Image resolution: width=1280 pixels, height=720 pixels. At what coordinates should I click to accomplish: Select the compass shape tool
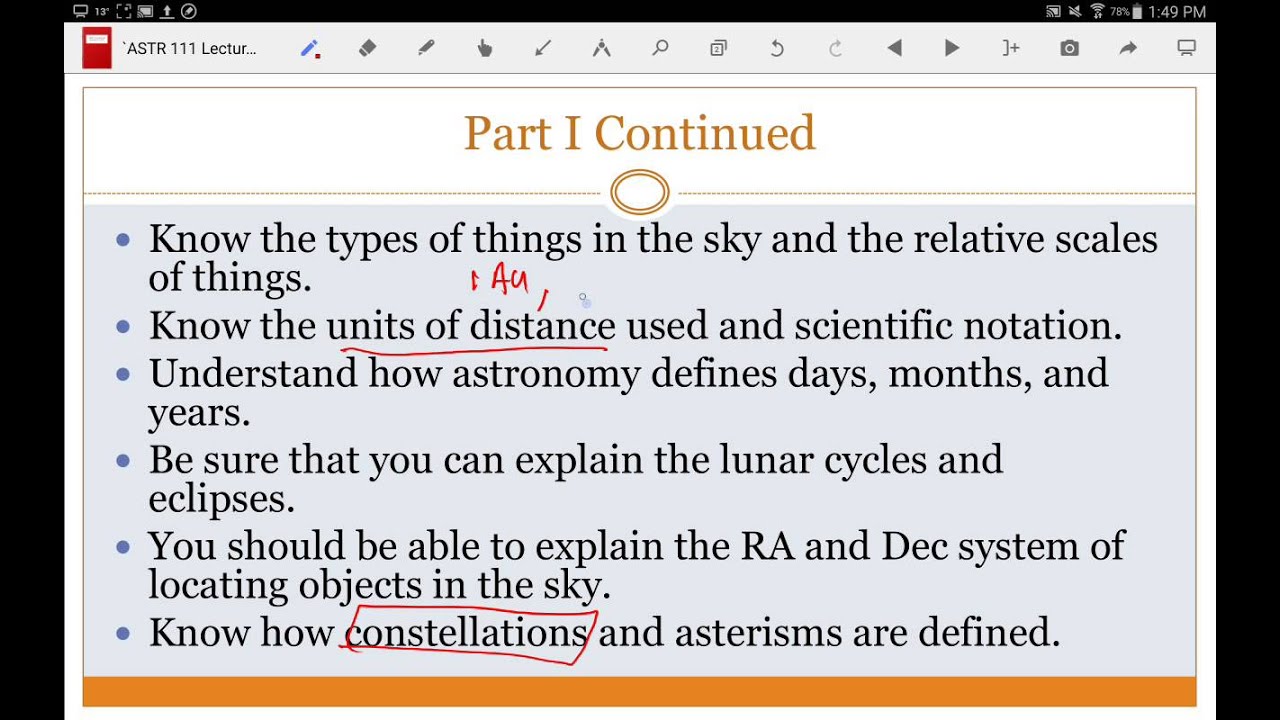tap(601, 48)
